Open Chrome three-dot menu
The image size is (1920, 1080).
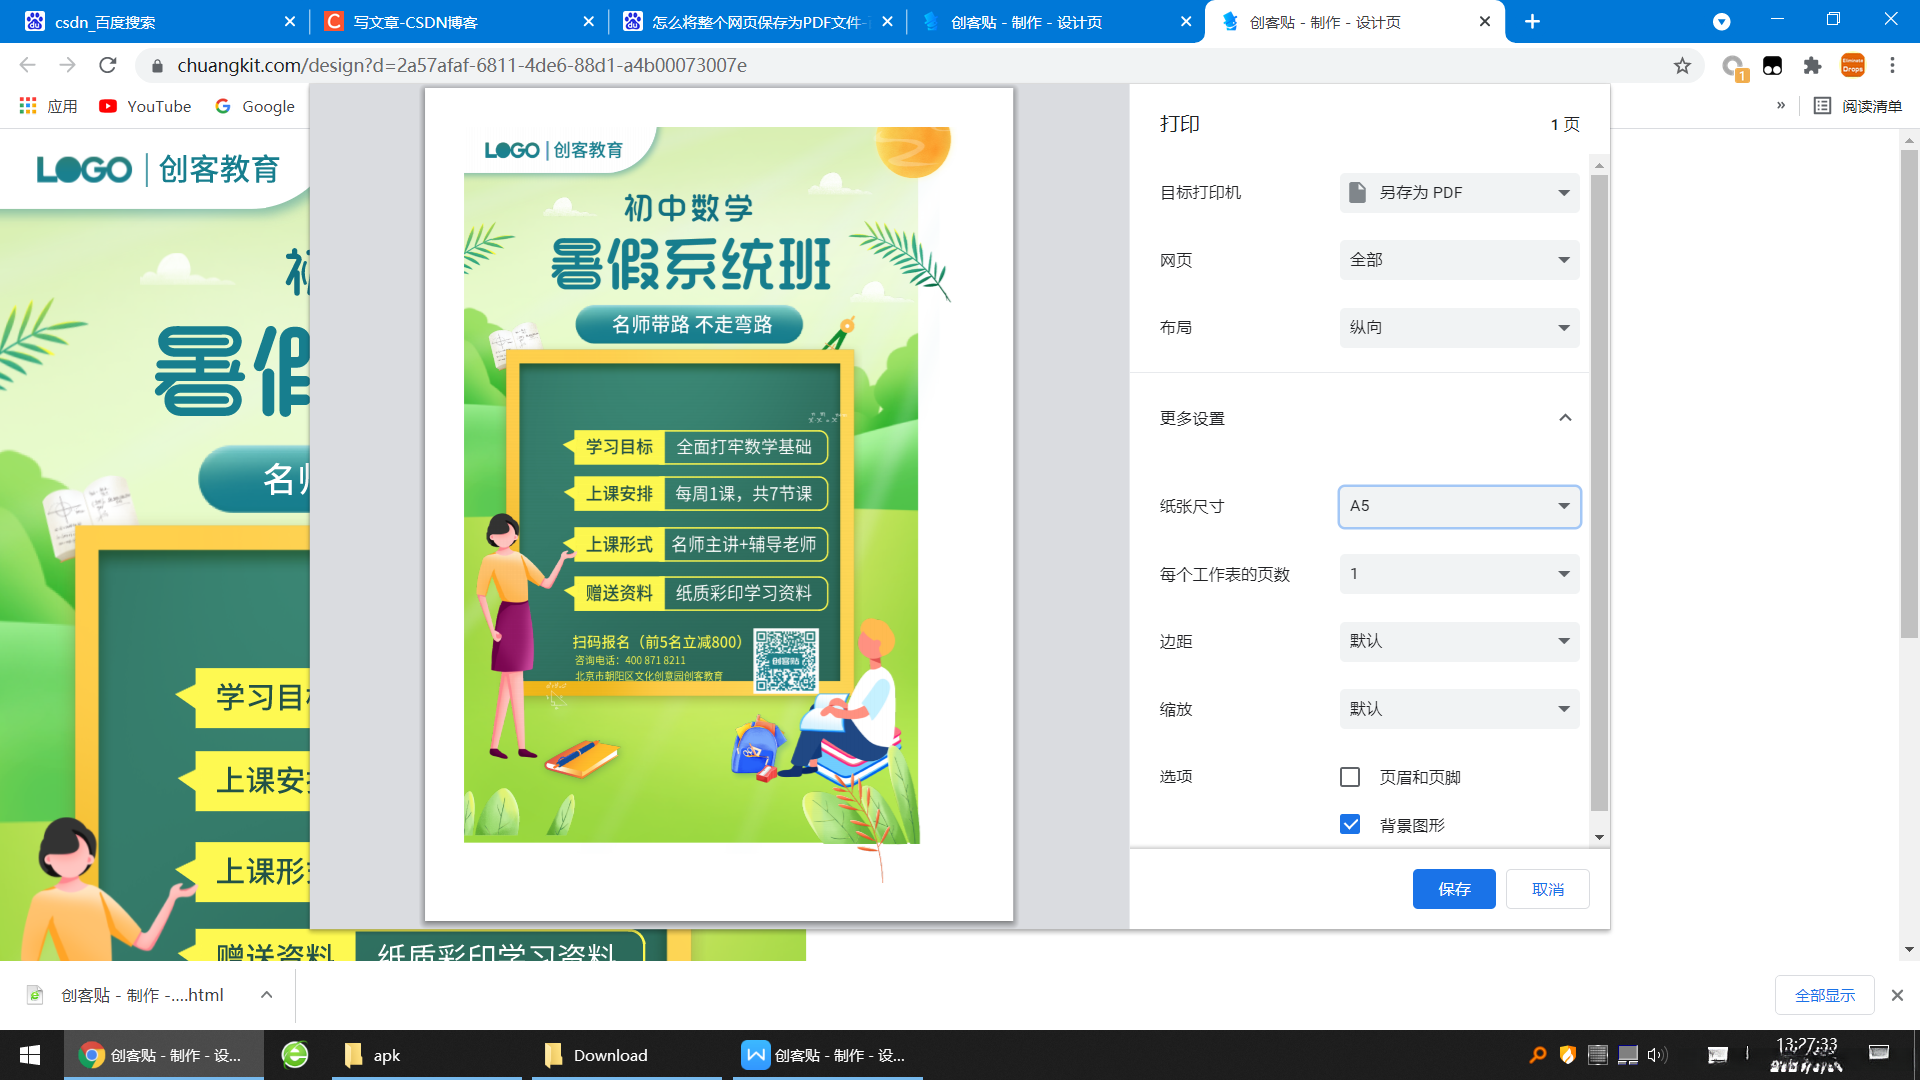click(x=1892, y=66)
